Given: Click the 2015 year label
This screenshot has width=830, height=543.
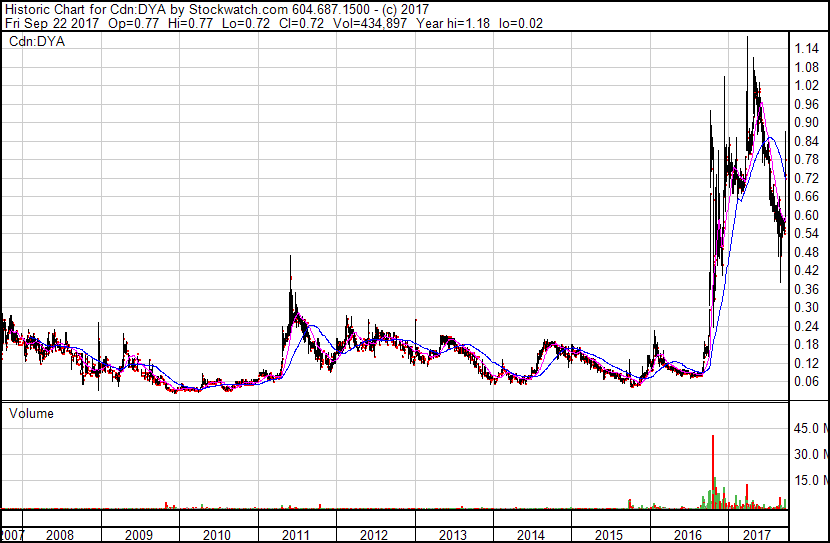Looking at the screenshot, I should (x=609, y=535).
